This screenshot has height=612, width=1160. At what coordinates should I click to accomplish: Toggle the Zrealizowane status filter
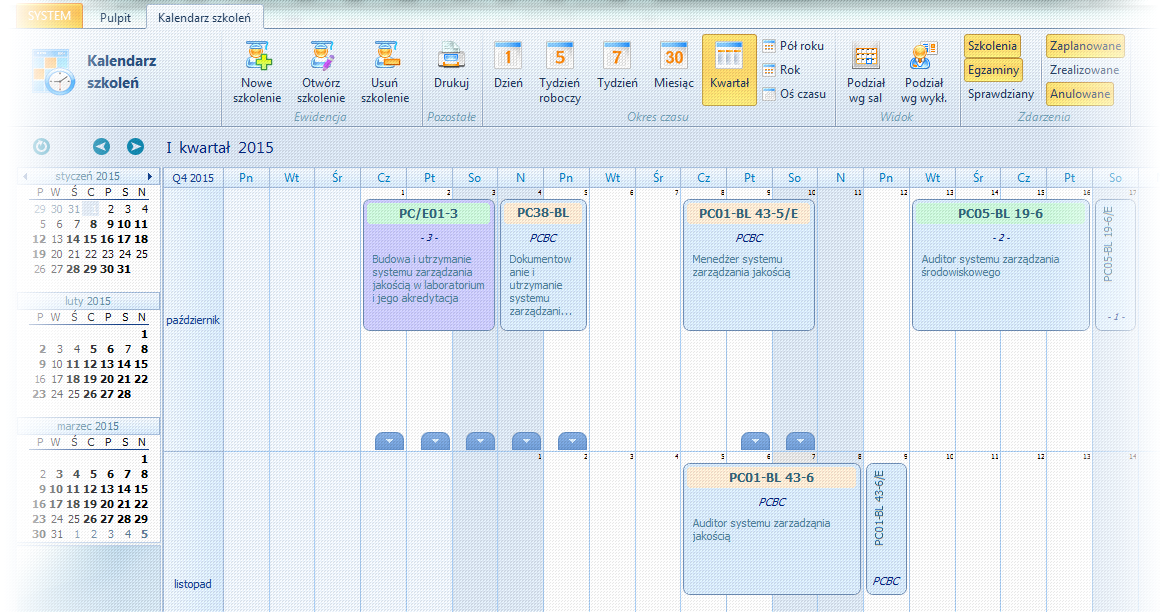tap(1085, 70)
